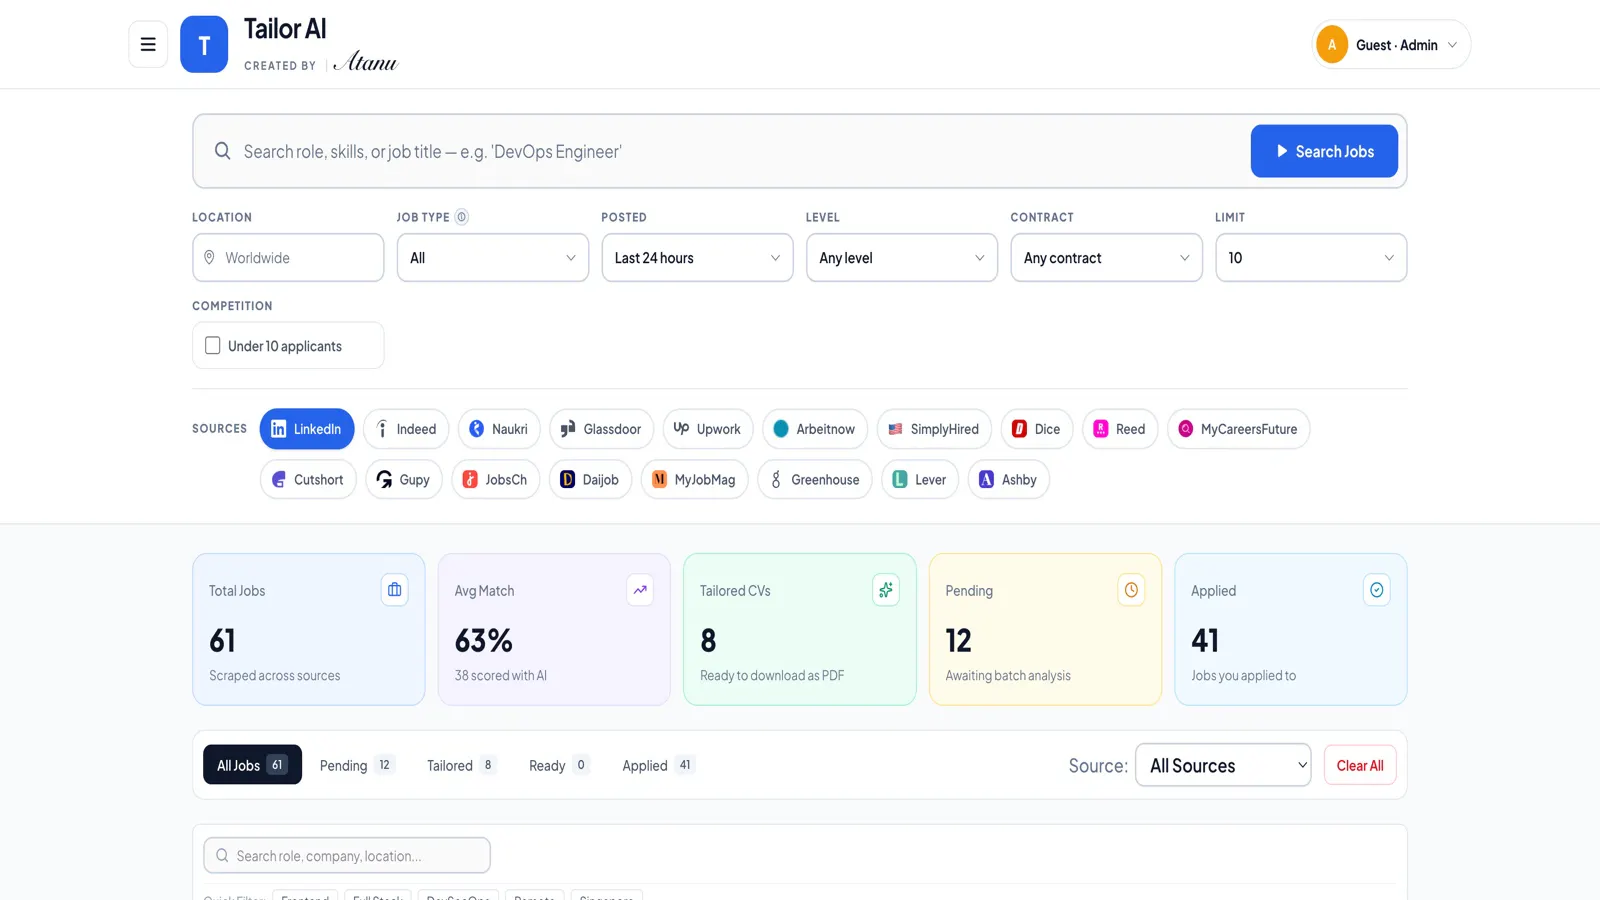Screen dimensions: 1600x900
Task: Open the Any contract dropdown
Action: [1107, 258]
